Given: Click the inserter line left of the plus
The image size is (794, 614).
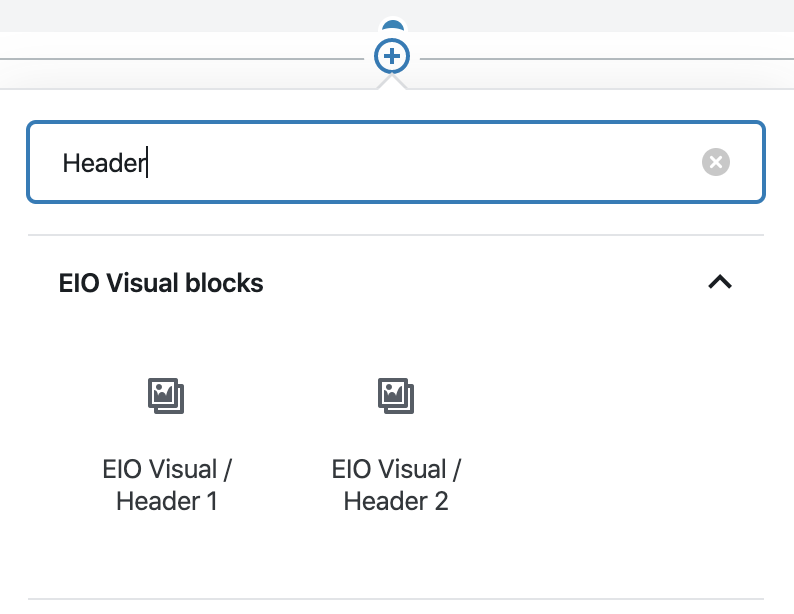Looking at the screenshot, I should (182, 59).
